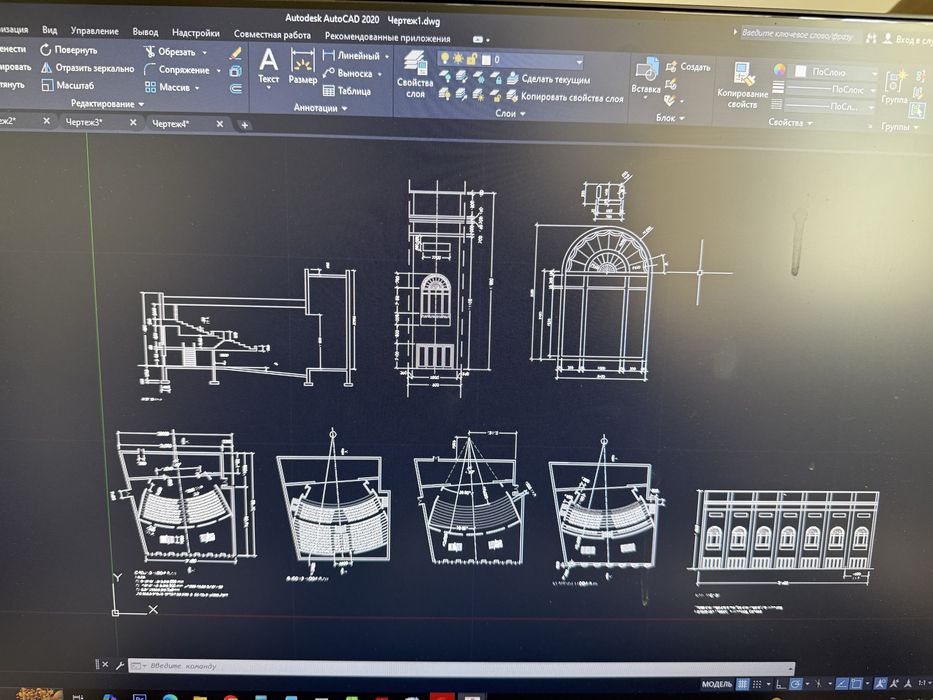Open Свойства слоя layer properties
Image resolution: width=933 pixels, height=700 pixels.
tap(415, 74)
